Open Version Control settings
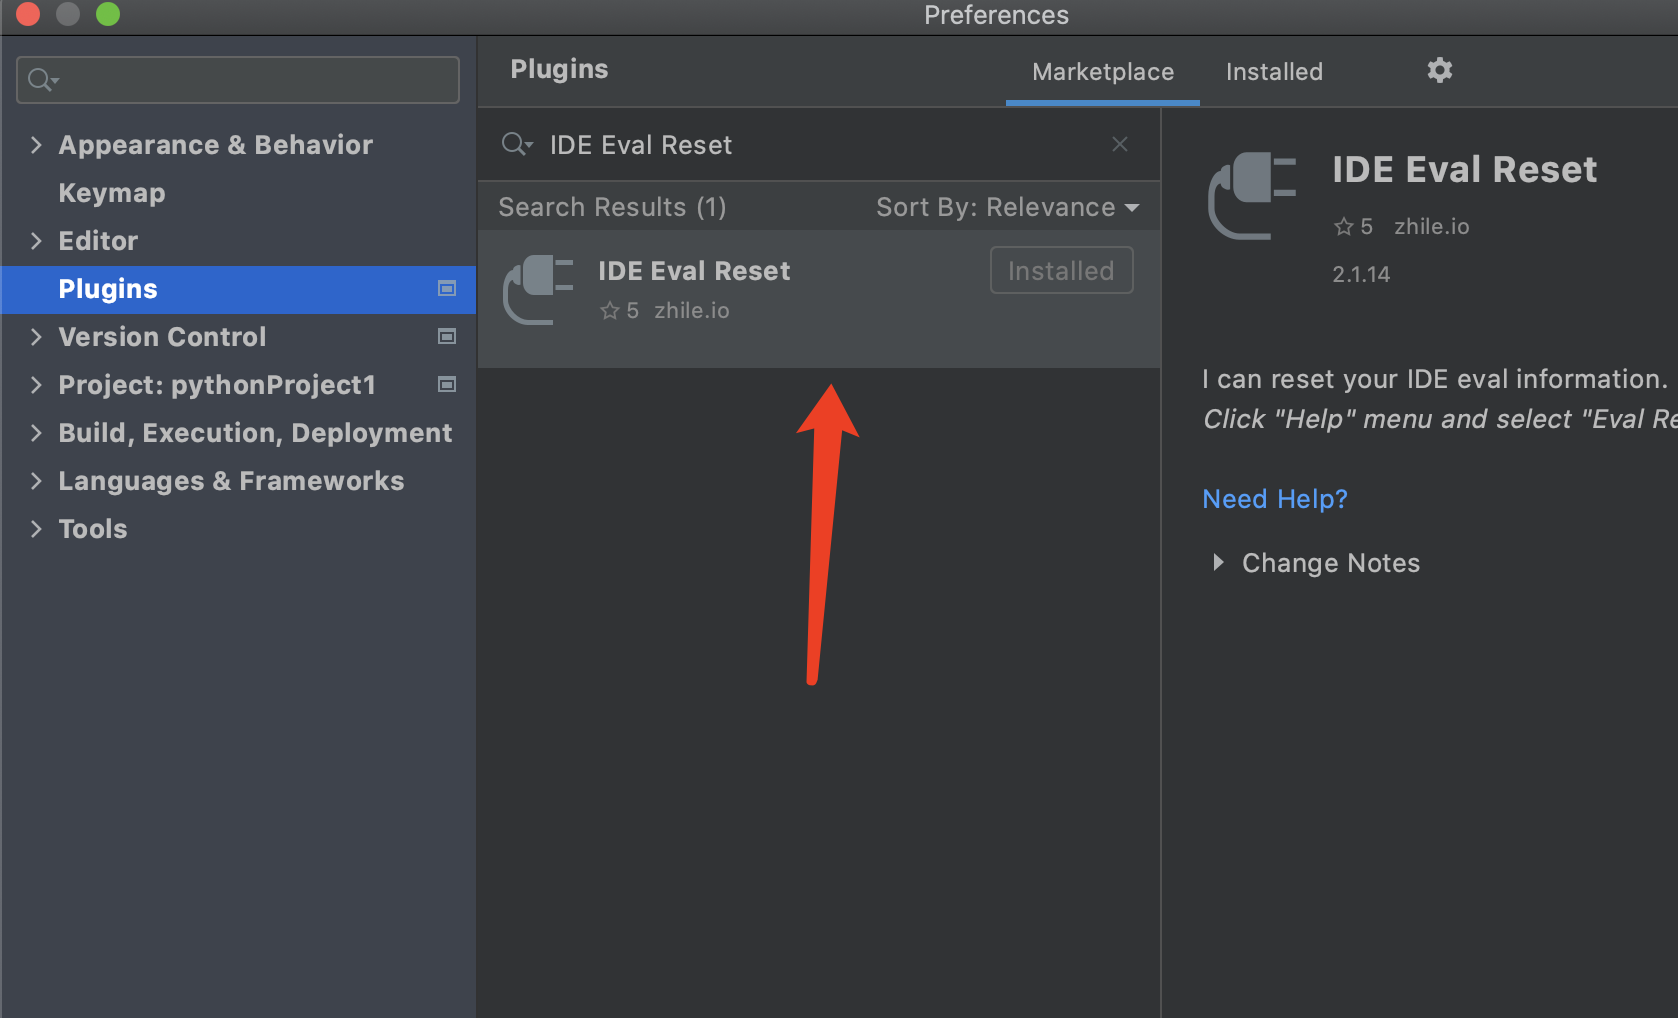Image resolution: width=1678 pixels, height=1018 pixels. click(162, 337)
